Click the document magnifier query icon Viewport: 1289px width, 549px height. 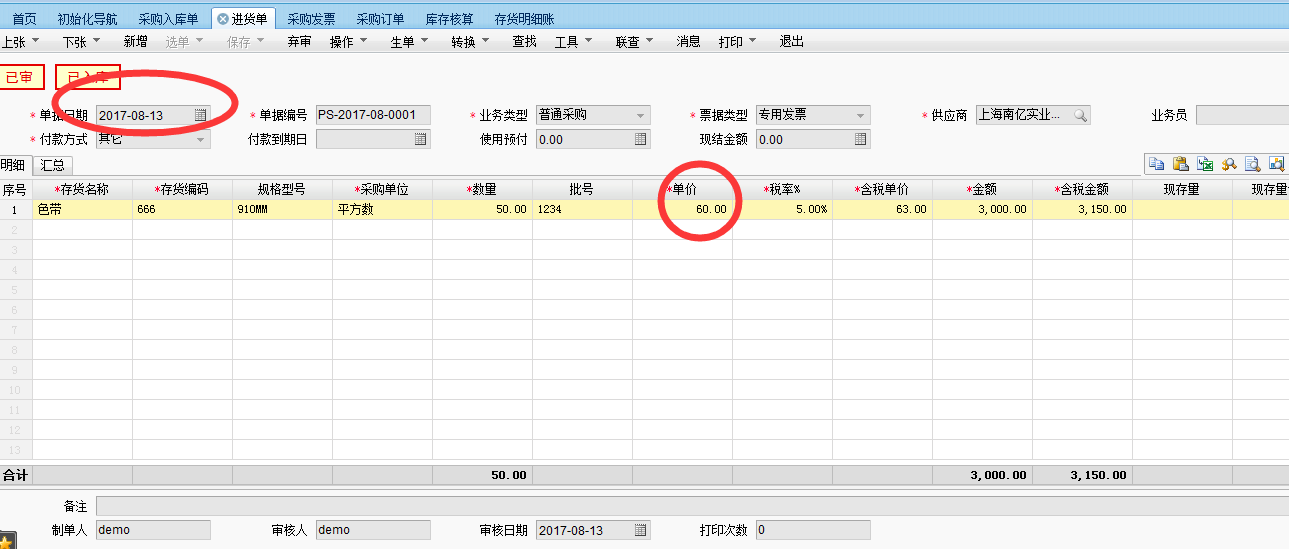(x=1252, y=165)
